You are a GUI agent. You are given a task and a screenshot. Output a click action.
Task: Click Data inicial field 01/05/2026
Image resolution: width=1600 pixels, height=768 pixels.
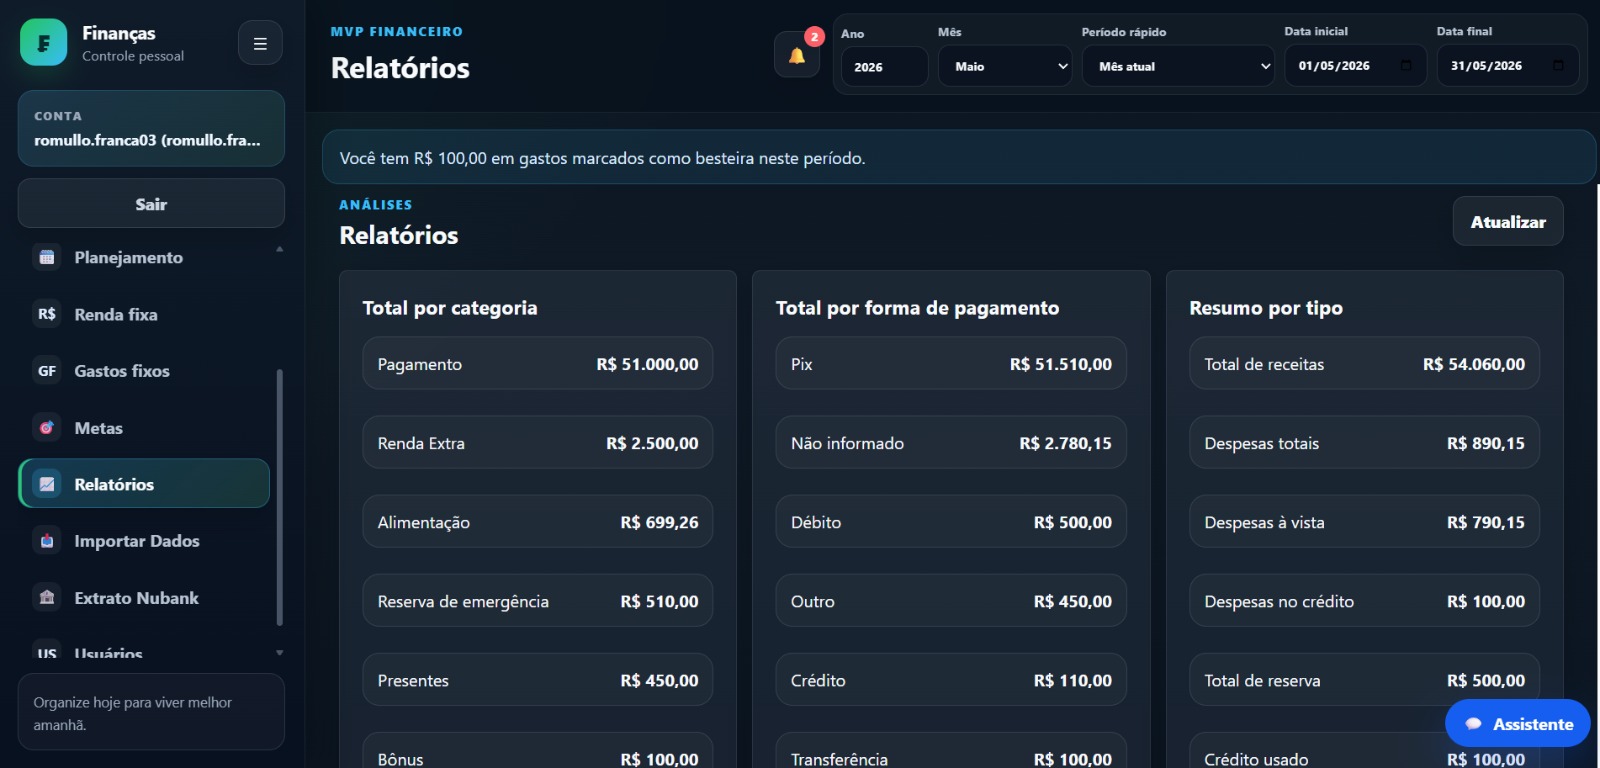[x=1355, y=66]
